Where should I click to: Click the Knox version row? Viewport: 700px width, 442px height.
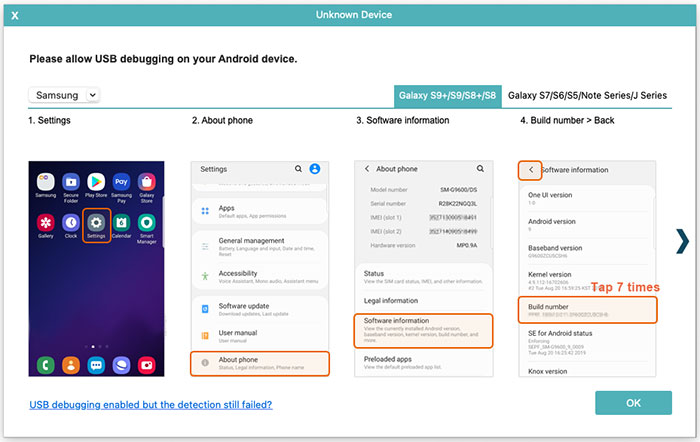click(587, 371)
